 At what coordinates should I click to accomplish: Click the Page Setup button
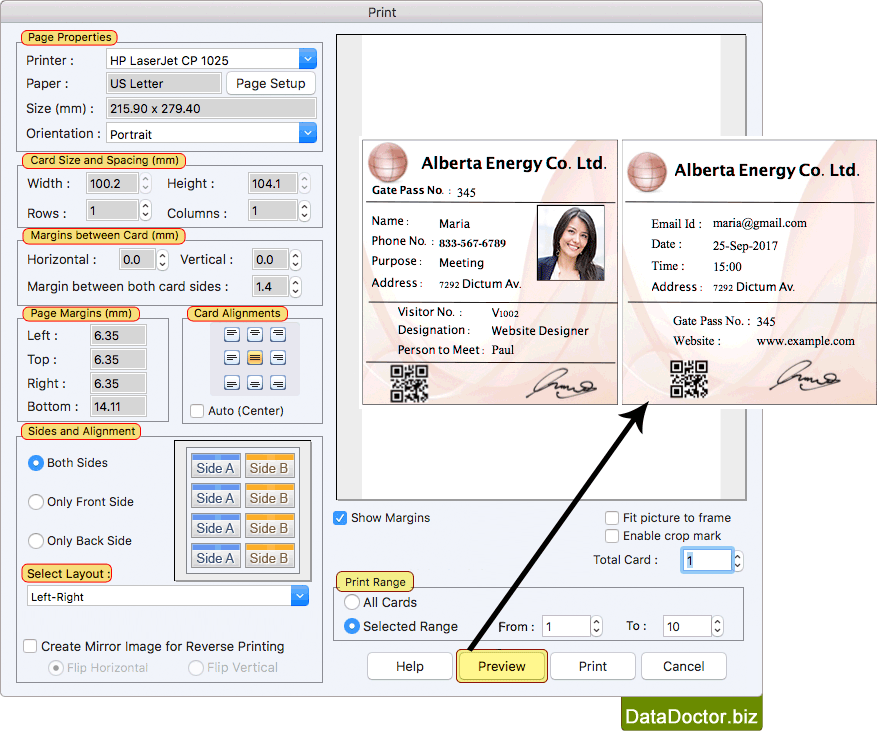click(271, 83)
